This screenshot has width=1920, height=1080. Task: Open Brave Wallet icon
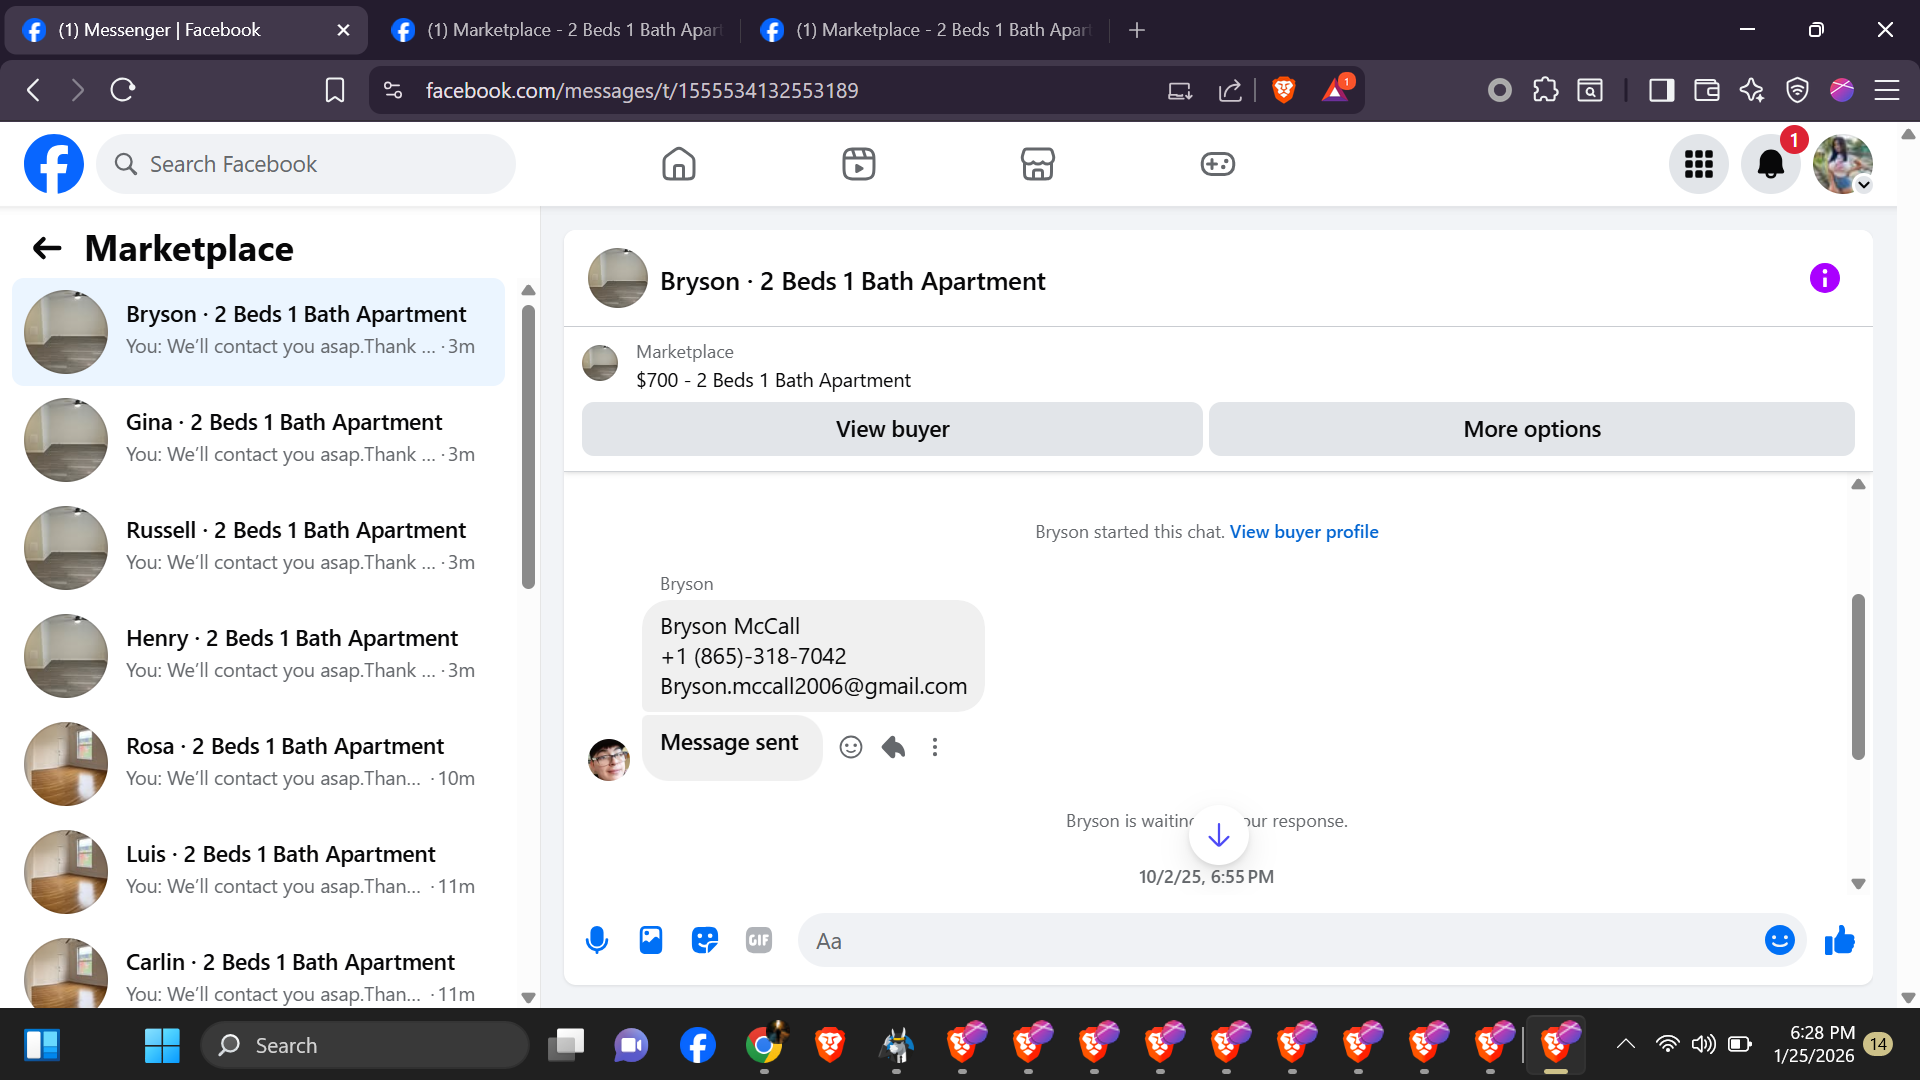point(1707,90)
